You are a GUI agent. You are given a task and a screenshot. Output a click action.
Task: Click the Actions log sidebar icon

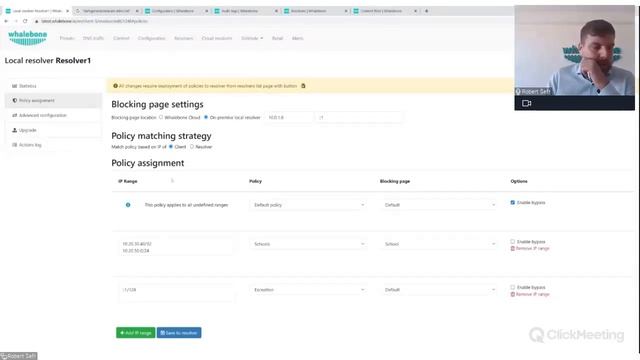(x=14, y=145)
